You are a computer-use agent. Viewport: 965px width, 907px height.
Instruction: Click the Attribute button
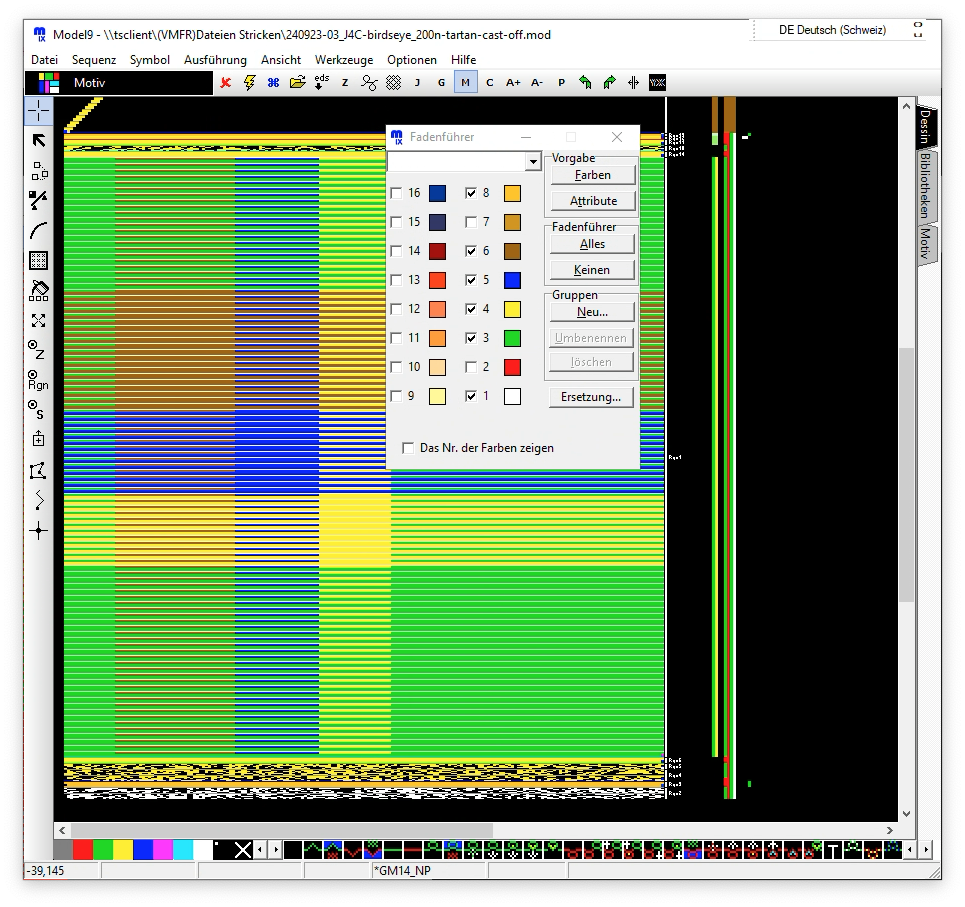(593, 201)
